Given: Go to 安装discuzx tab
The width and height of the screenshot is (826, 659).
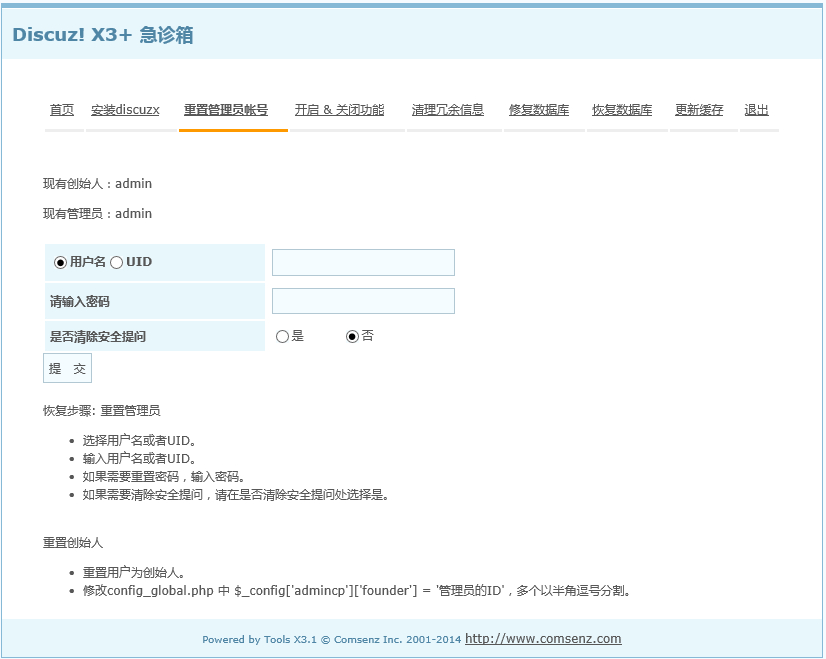Looking at the screenshot, I should [125, 110].
